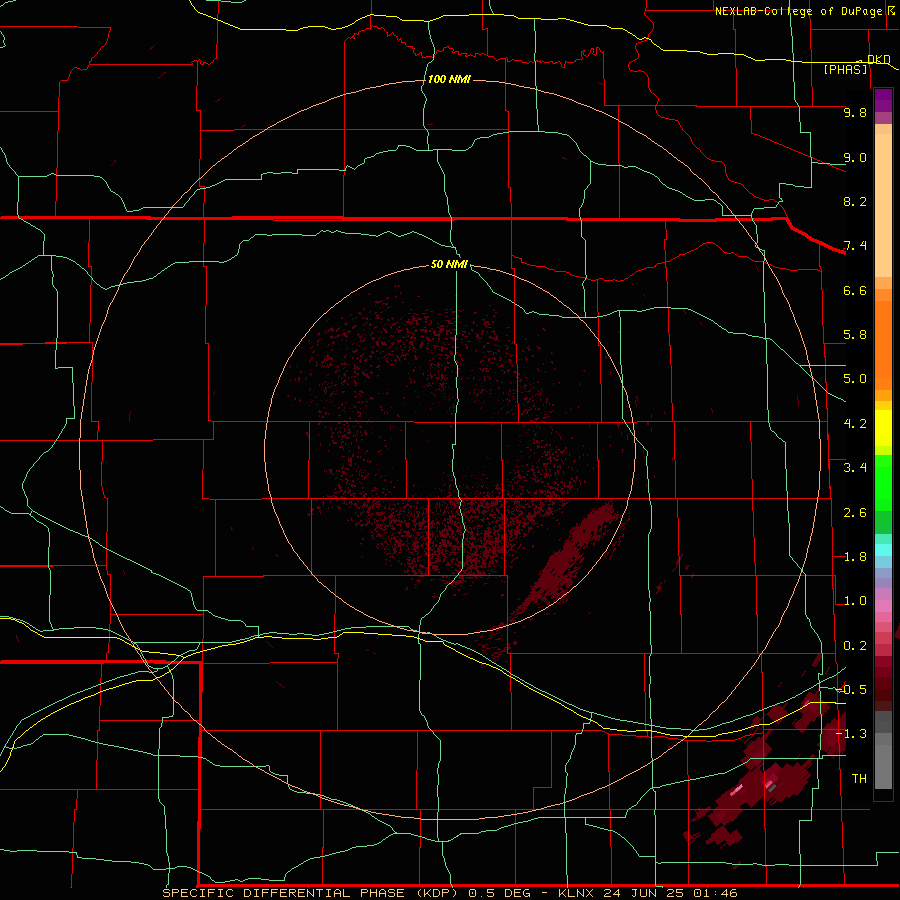Viewport: 900px width, 900px height.
Task: Click the TH threshold label on the scale
Action: click(859, 778)
